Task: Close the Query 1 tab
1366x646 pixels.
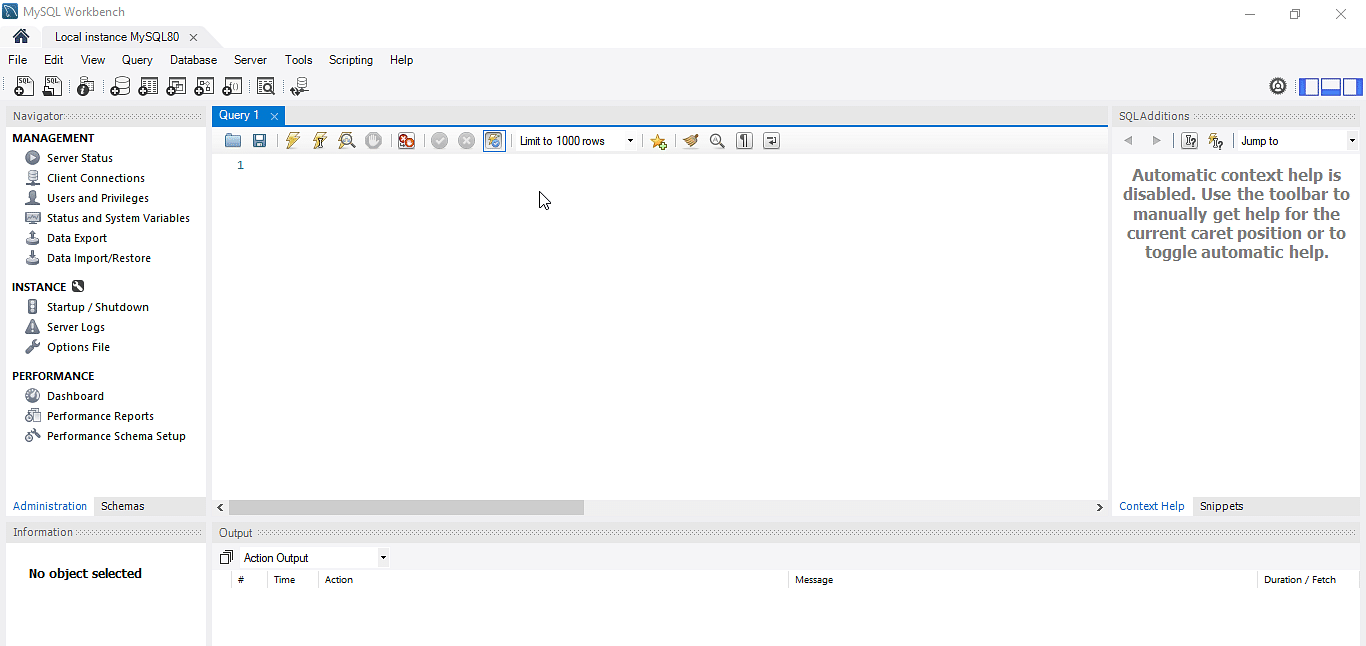Action: [274, 116]
